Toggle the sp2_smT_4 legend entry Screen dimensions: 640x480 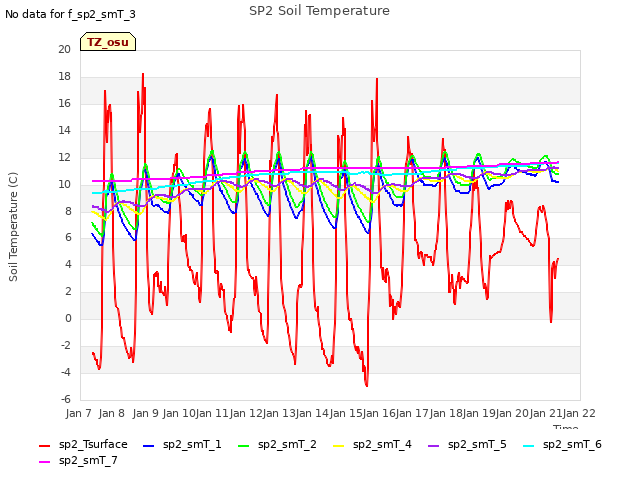pyautogui.click(x=372, y=444)
